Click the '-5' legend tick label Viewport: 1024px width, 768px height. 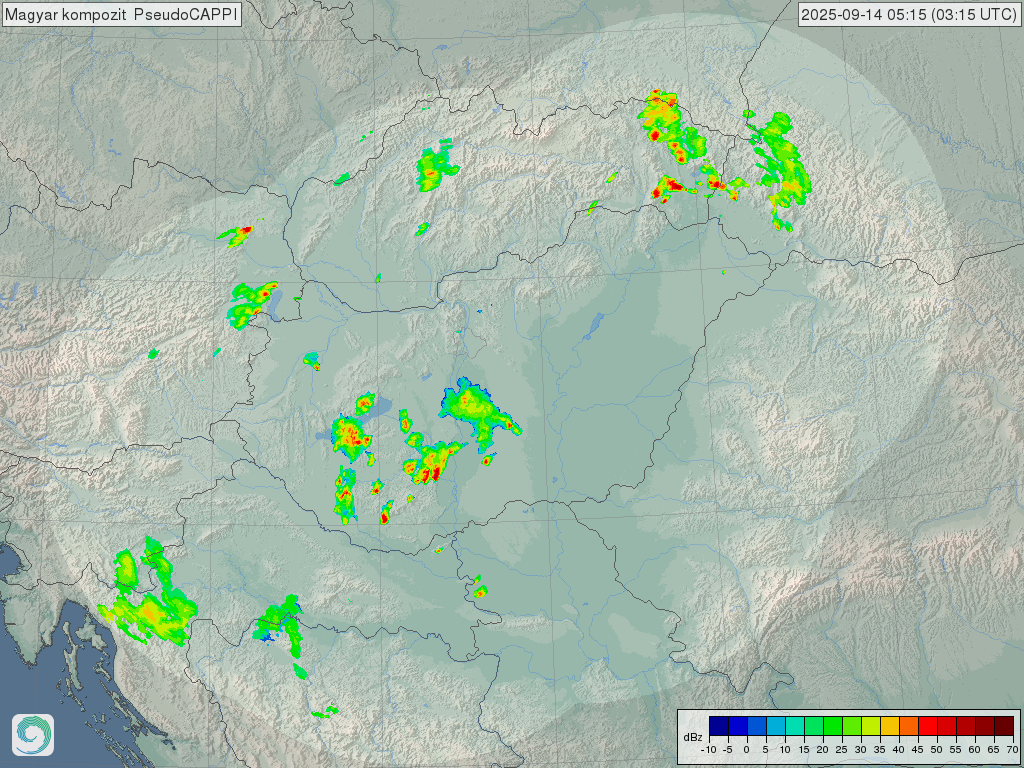click(728, 750)
